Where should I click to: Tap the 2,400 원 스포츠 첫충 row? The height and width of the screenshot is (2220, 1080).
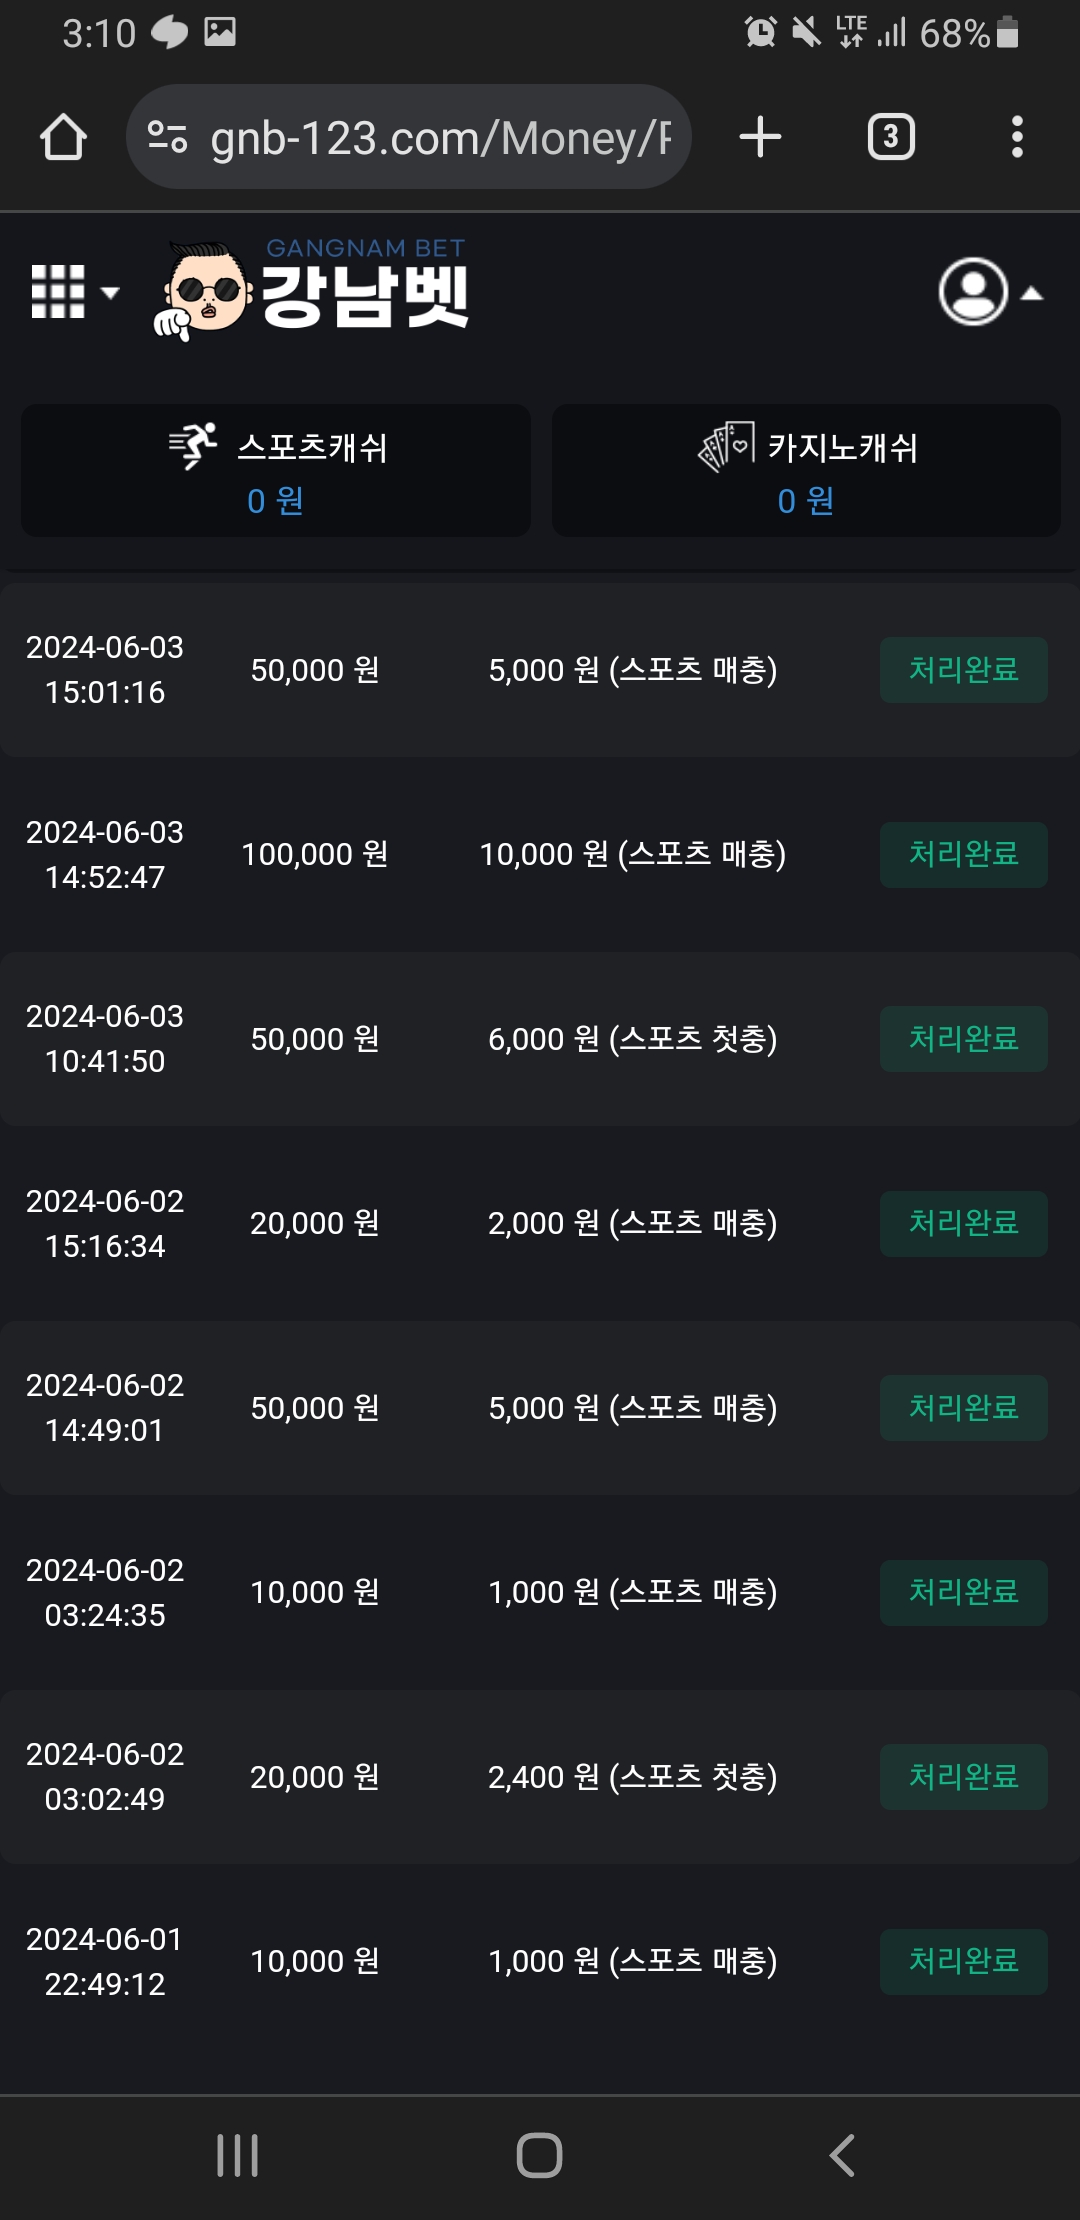click(632, 1777)
